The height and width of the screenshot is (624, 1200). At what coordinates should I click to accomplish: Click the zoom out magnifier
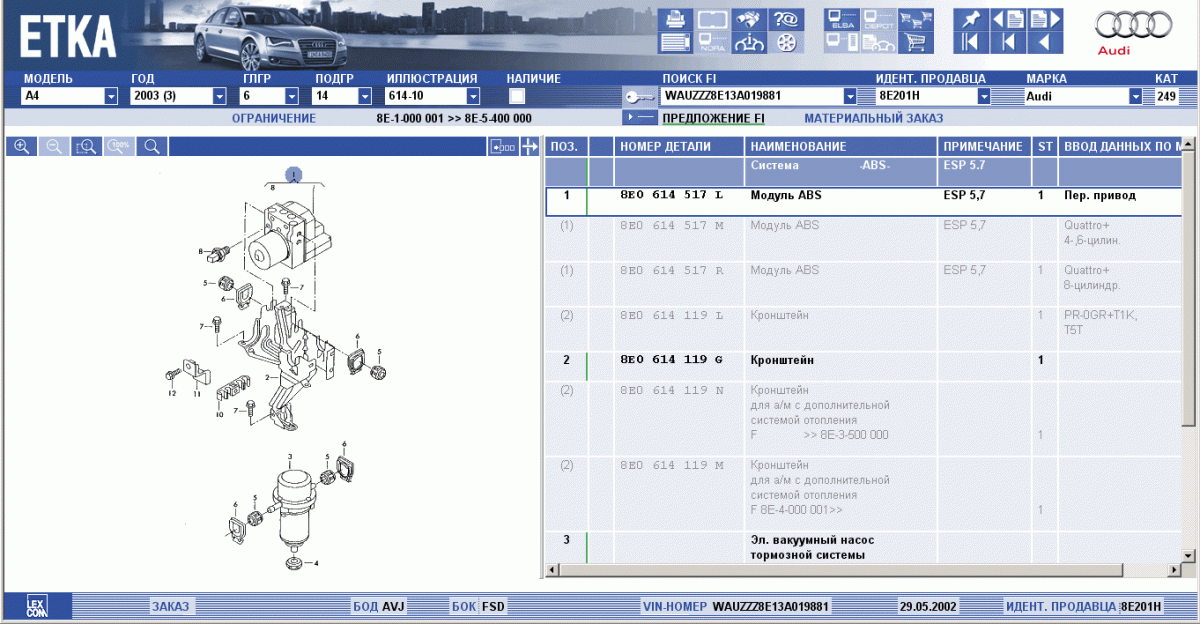click(54, 147)
